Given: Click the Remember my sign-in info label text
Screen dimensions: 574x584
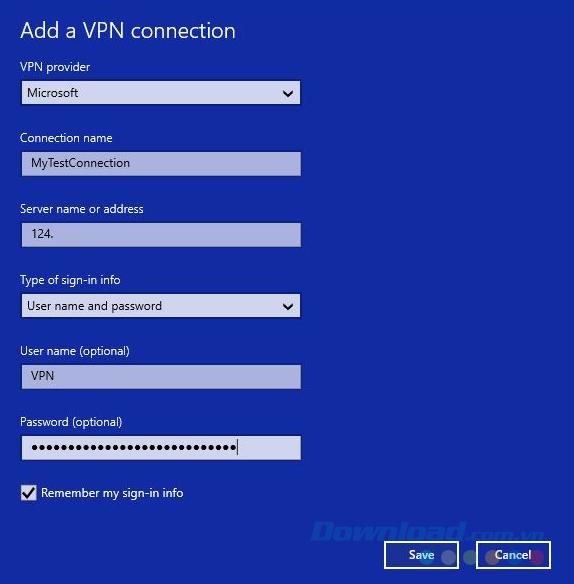Looking at the screenshot, I should [112, 493].
